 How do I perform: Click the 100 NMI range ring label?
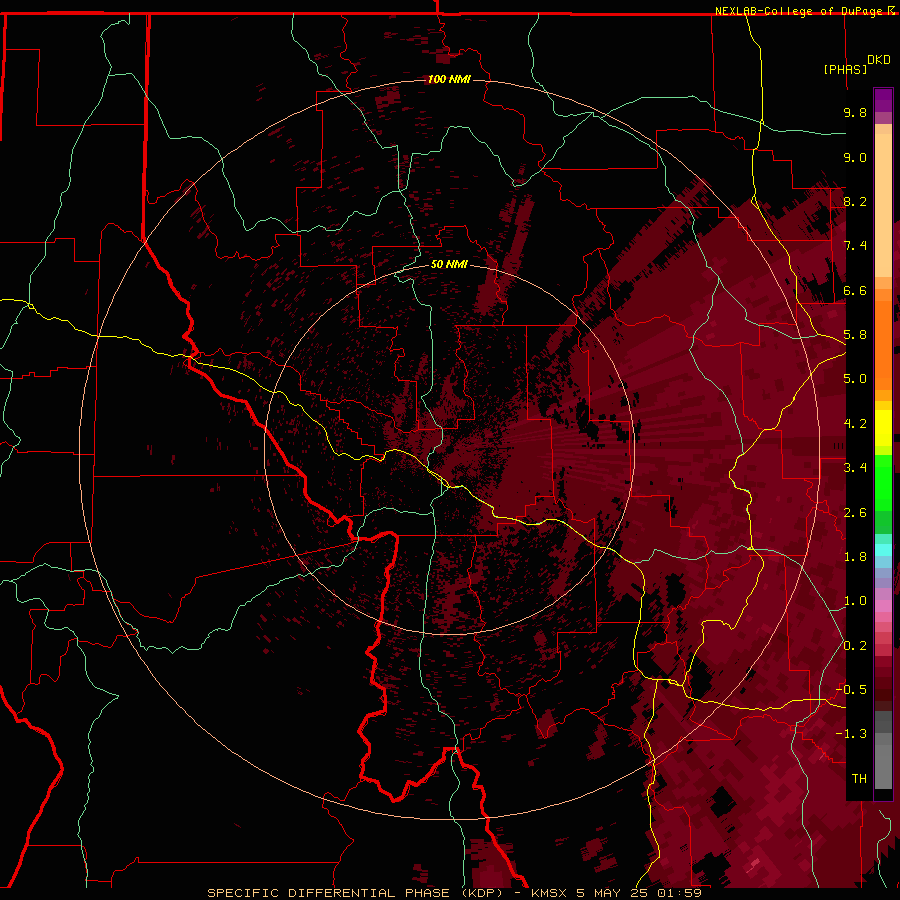click(449, 79)
